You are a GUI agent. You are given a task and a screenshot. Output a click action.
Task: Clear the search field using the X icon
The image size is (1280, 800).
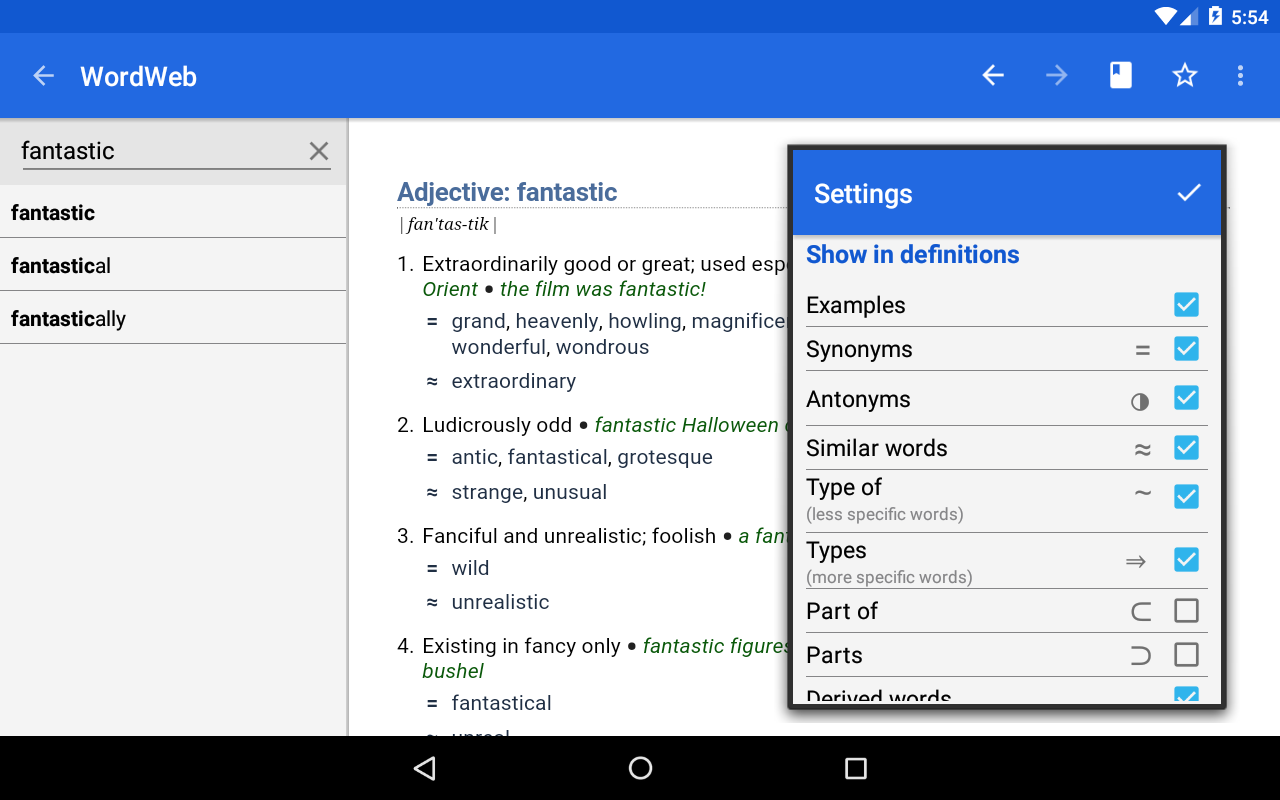tap(318, 151)
